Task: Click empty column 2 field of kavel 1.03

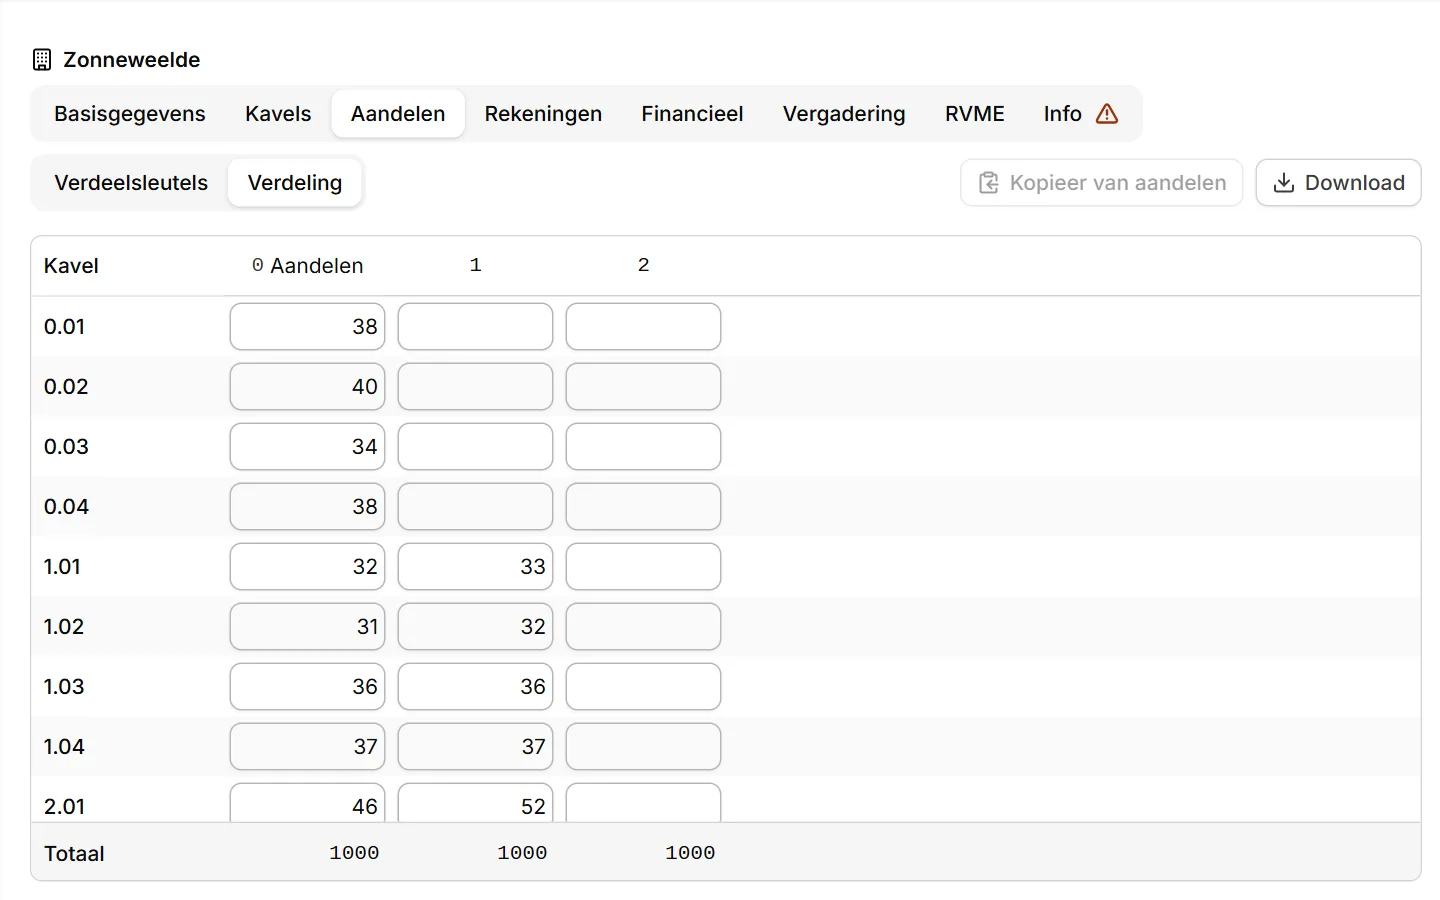Action: pyautogui.click(x=643, y=687)
